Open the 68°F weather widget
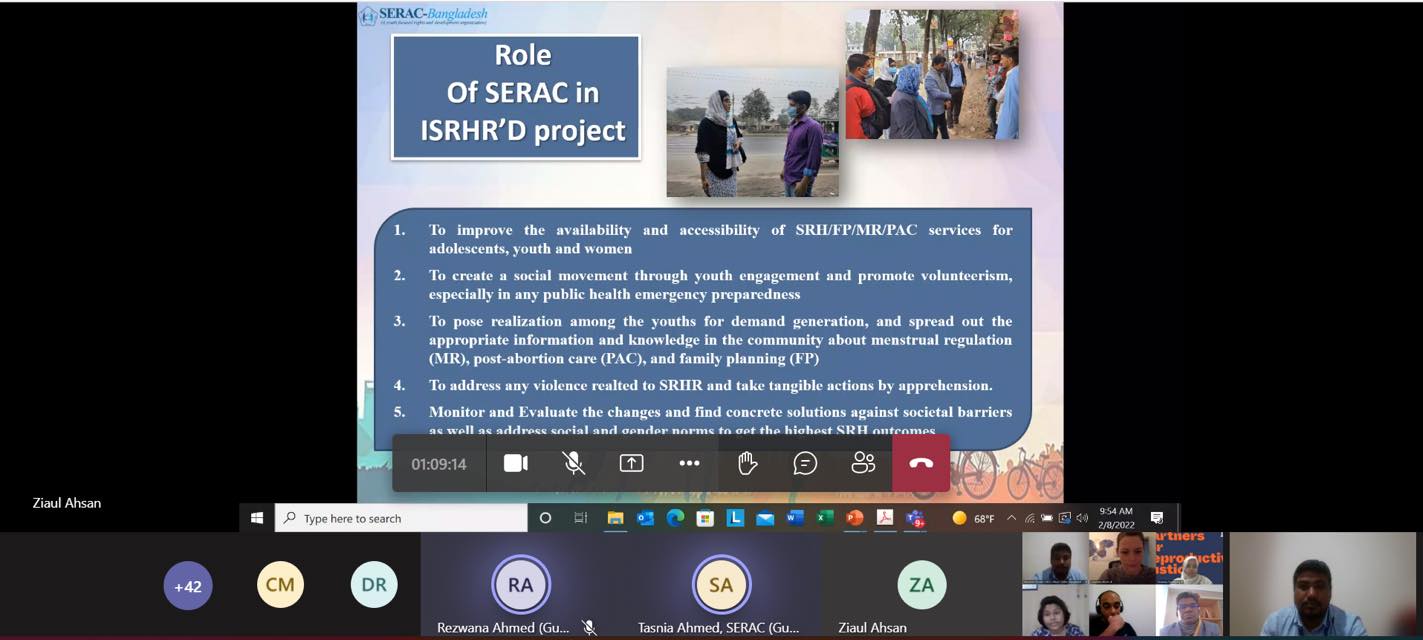Screen dimensions: 1423x640 [974, 518]
